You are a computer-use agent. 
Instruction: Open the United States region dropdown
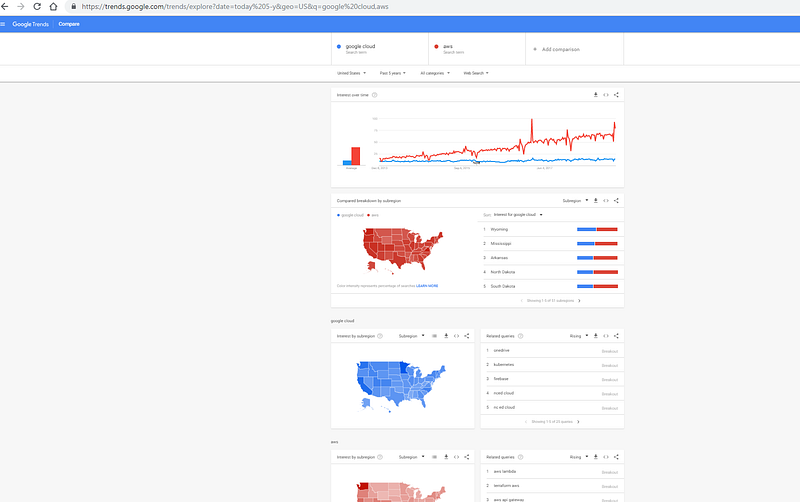[x=351, y=73]
